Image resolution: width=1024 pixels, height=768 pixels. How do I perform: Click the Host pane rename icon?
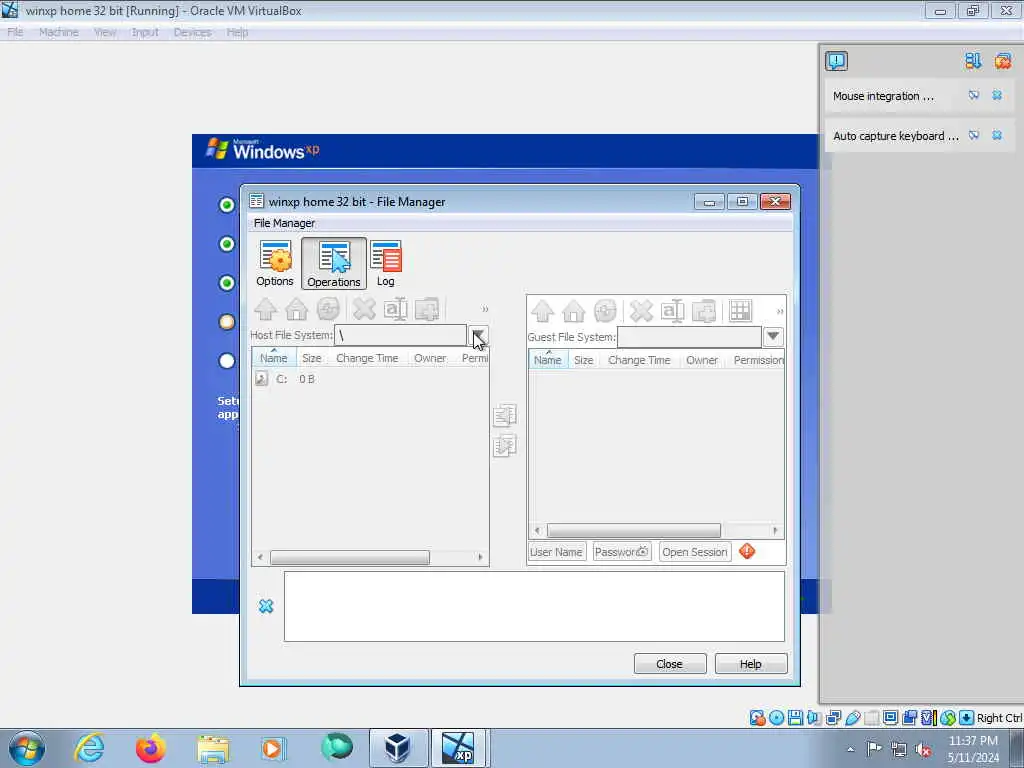coord(396,310)
